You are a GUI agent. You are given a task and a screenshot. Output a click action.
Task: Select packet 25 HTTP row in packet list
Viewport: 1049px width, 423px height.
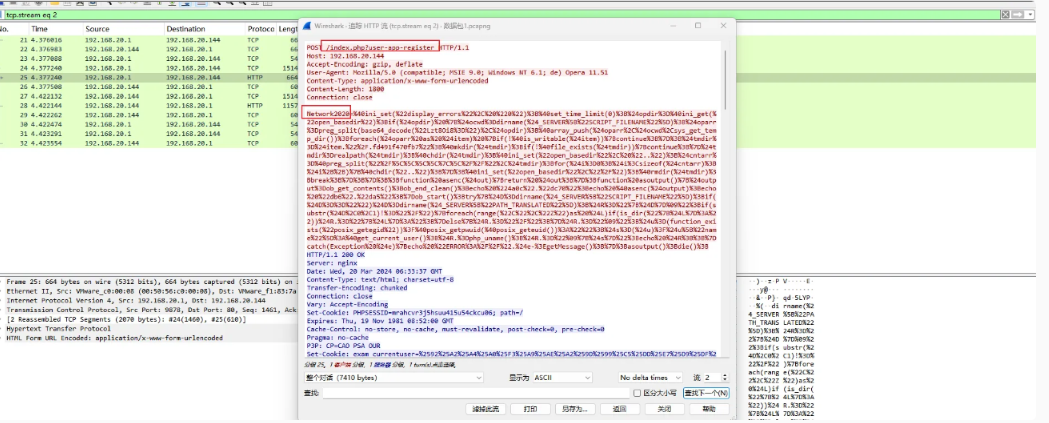tap(150, 75)
